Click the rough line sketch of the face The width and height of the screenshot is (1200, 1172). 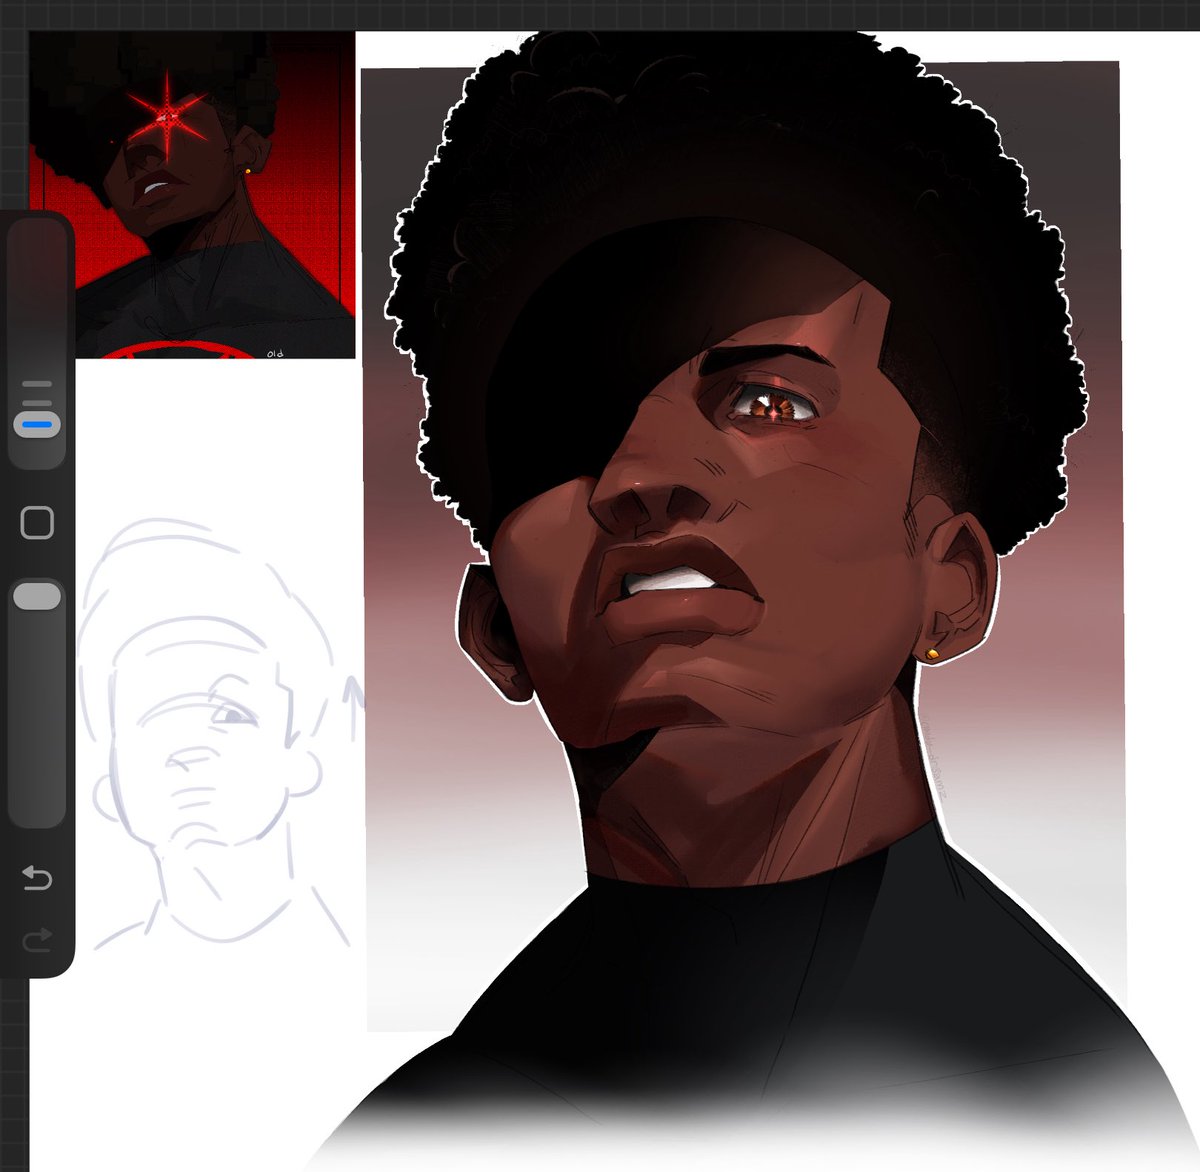pyautogui.click(x=219, y=732)
